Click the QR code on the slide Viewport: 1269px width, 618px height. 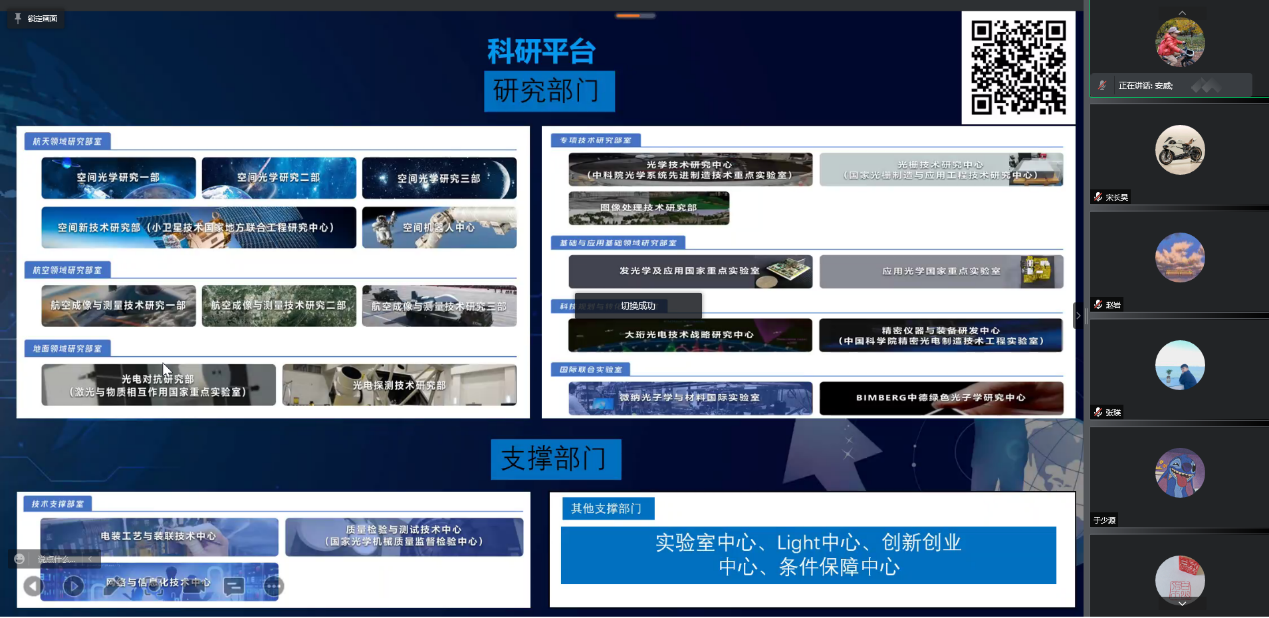(x=1018, y=66)
